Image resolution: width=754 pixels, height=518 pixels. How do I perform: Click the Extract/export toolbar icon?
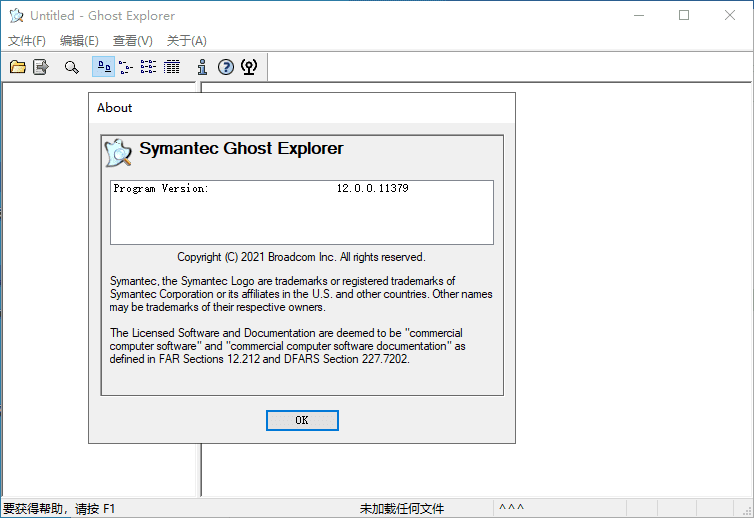point(41,67)
